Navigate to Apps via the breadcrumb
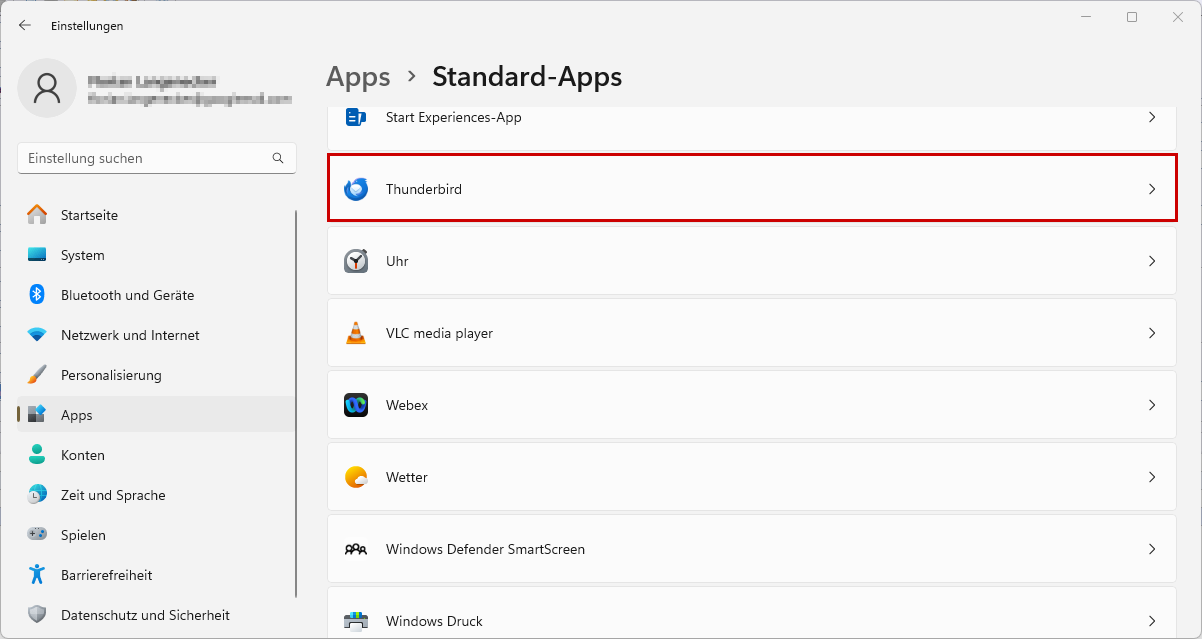This screenshot has height=639, width=1202. tap(358, 77)
